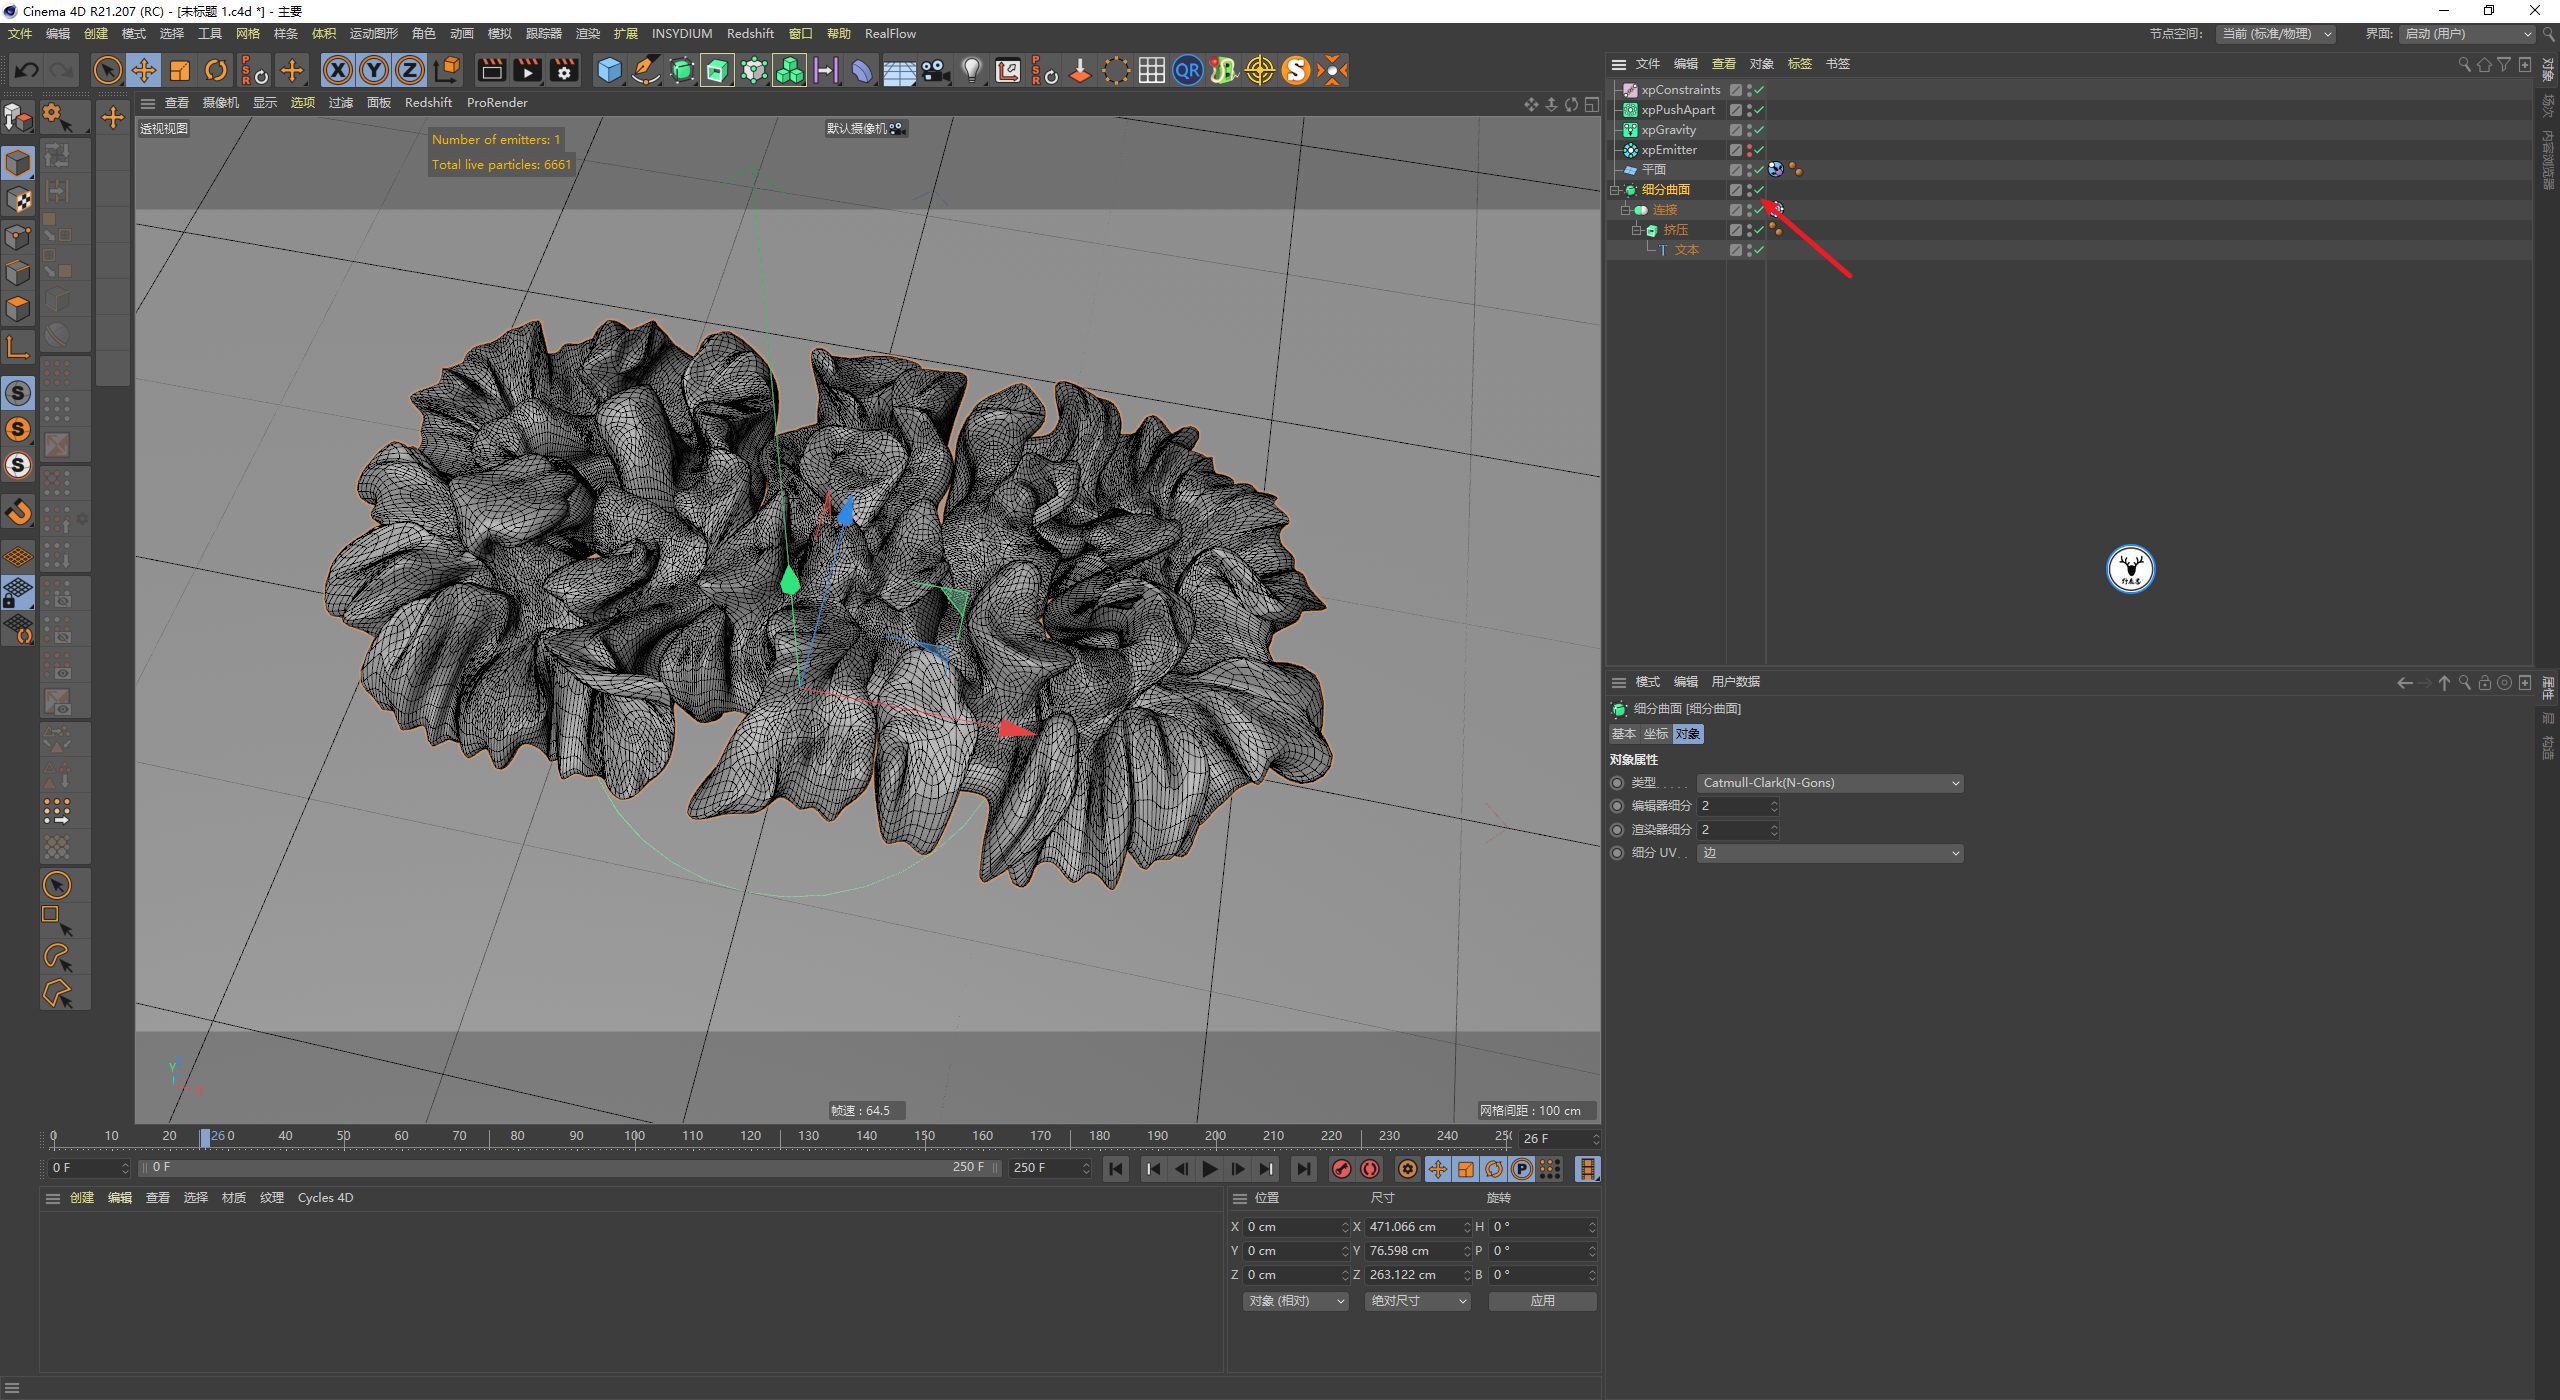Open the 绝对尺寸 dropdown

[1417, 1301]
